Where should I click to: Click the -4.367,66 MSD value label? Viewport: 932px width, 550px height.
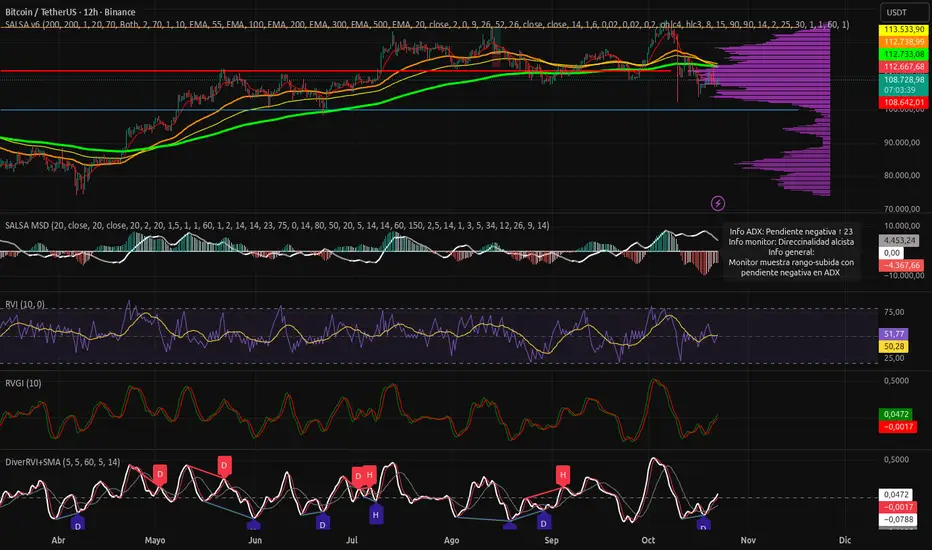point(901,265)
